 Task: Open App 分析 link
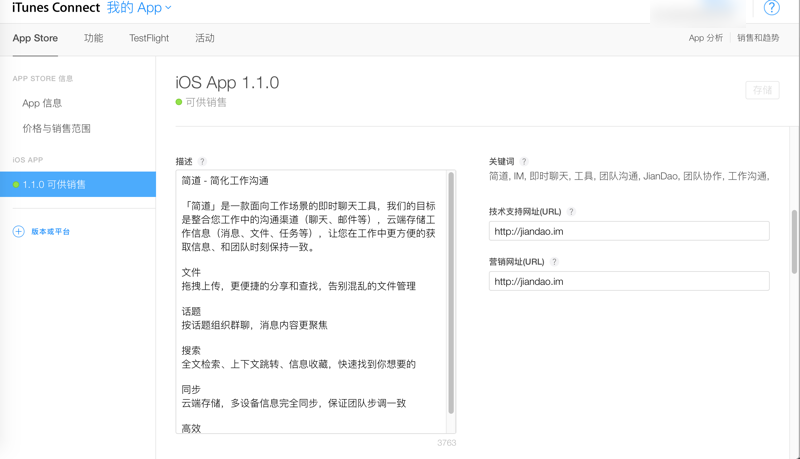coord(705,38)
